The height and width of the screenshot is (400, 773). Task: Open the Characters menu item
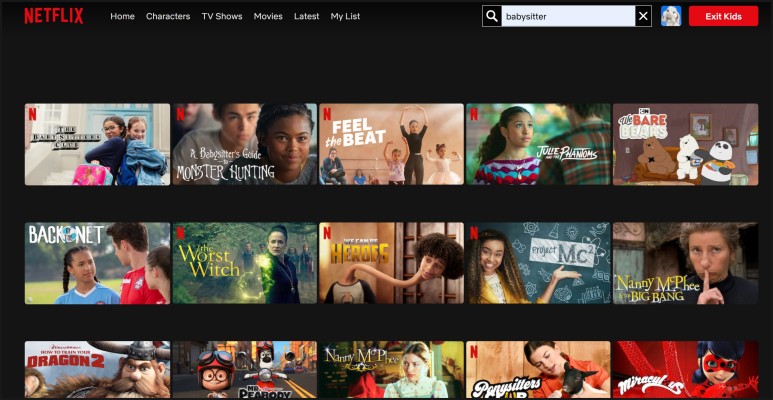[x=168, y=16]
